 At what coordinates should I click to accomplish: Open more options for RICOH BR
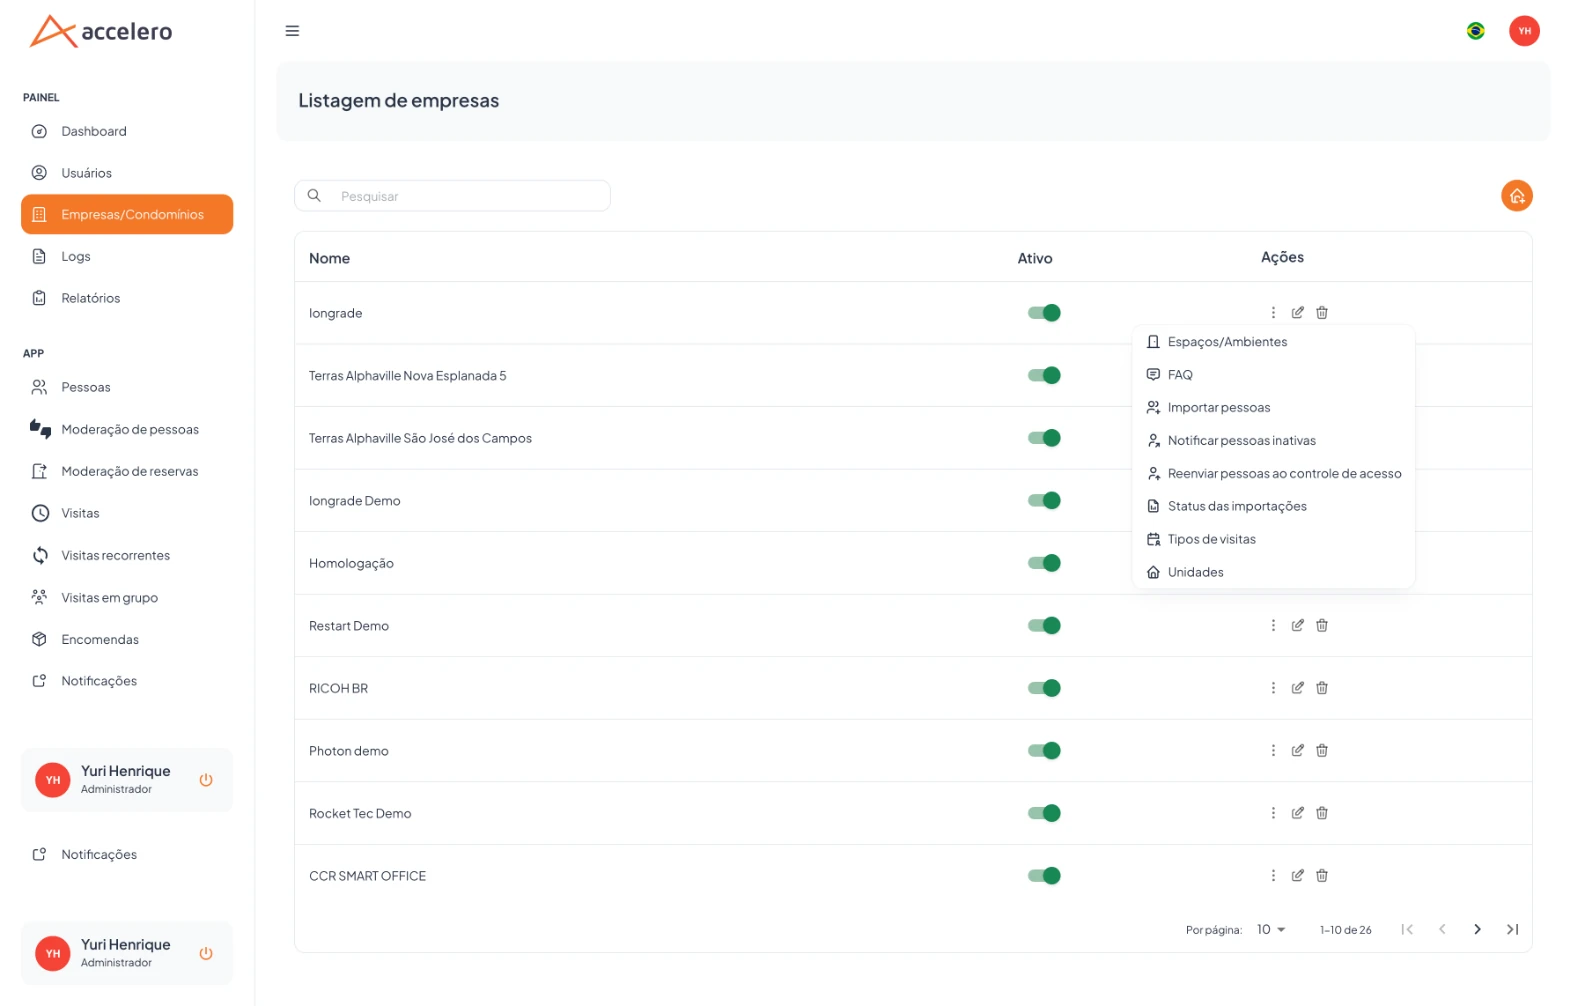pyautogui.click(x=1273, y=688)
